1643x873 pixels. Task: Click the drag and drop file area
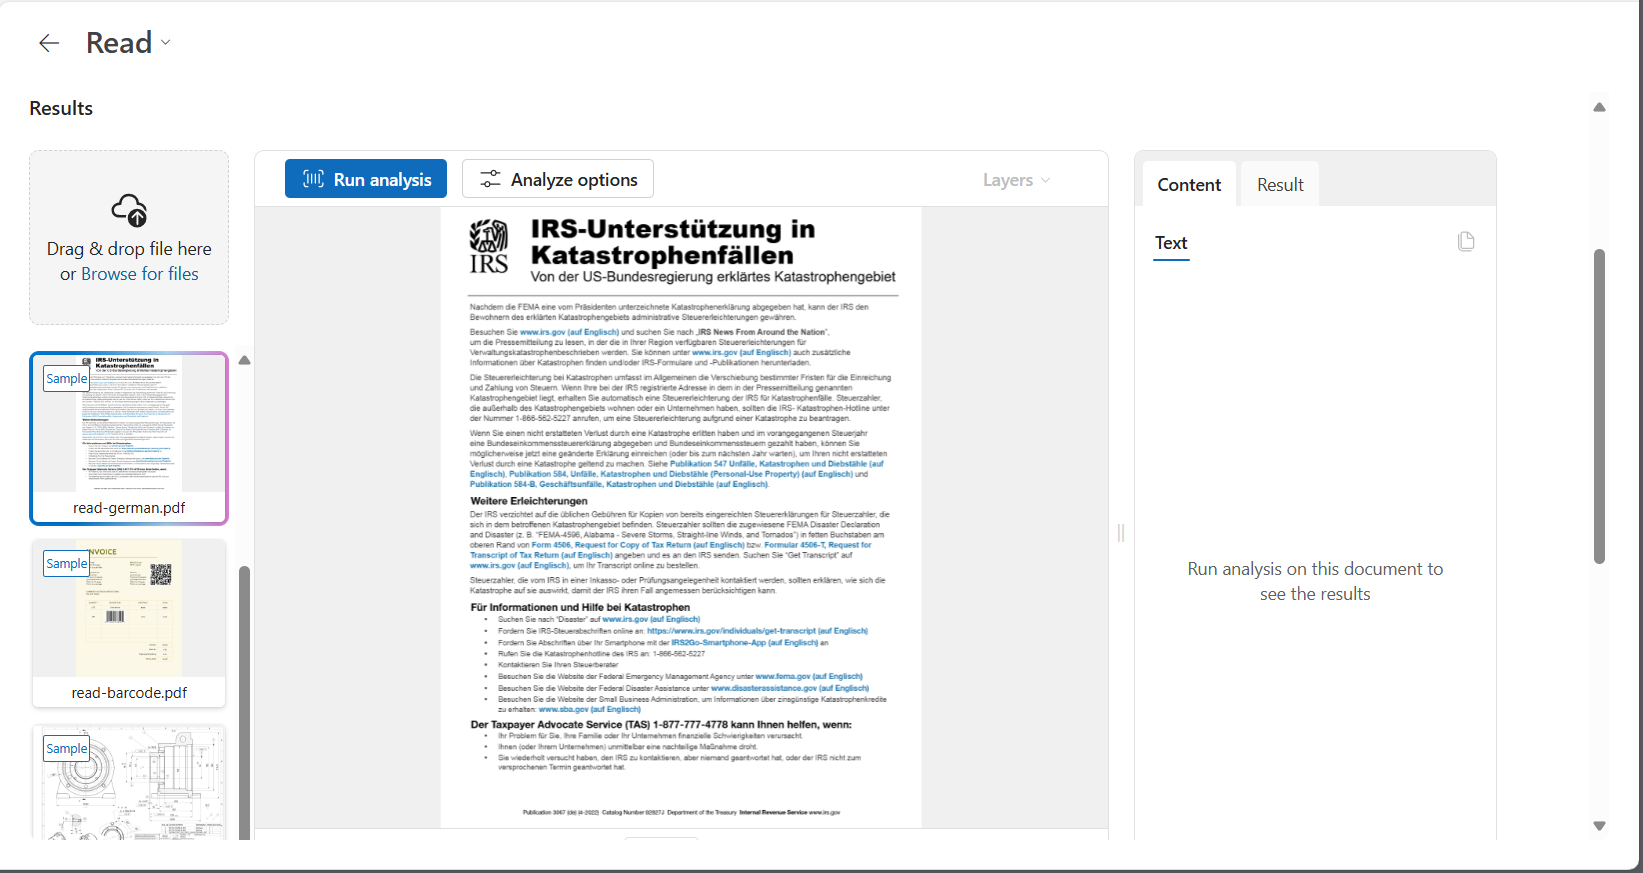pyautogui.click(x=129, y=238)
